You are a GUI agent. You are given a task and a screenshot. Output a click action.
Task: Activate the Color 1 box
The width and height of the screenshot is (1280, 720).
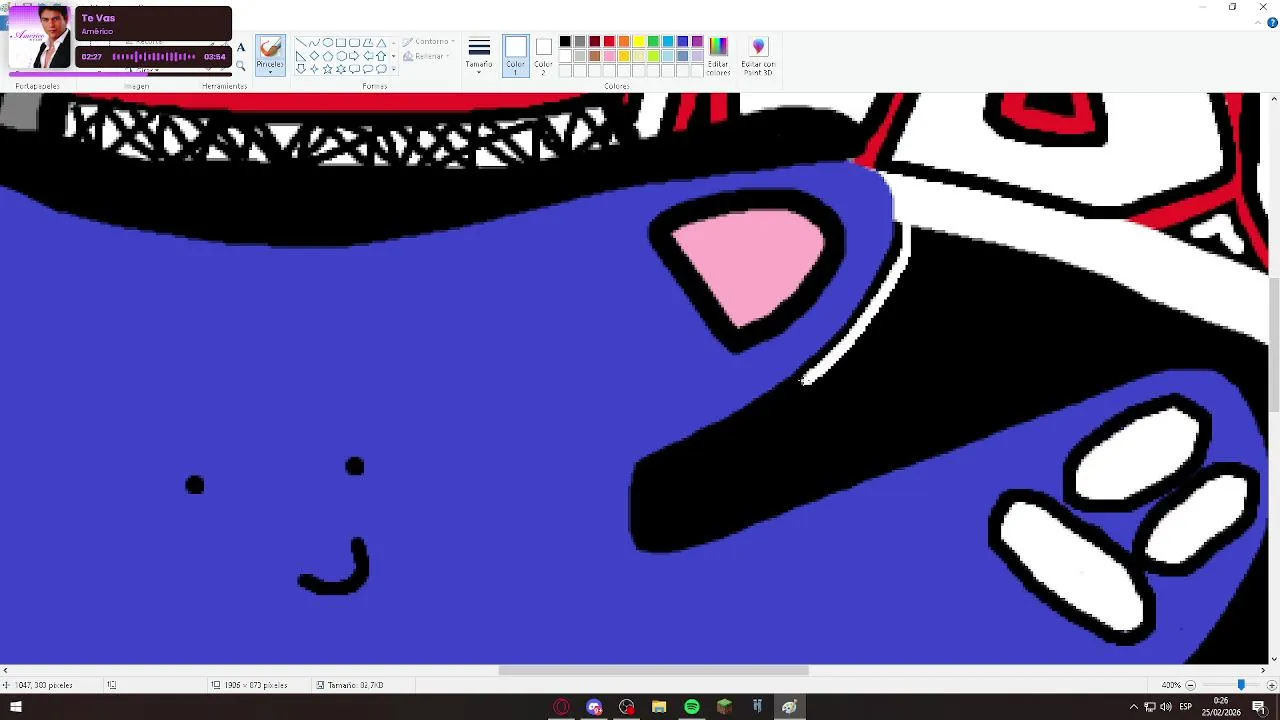pyautogui.click(x=516, y=55)
